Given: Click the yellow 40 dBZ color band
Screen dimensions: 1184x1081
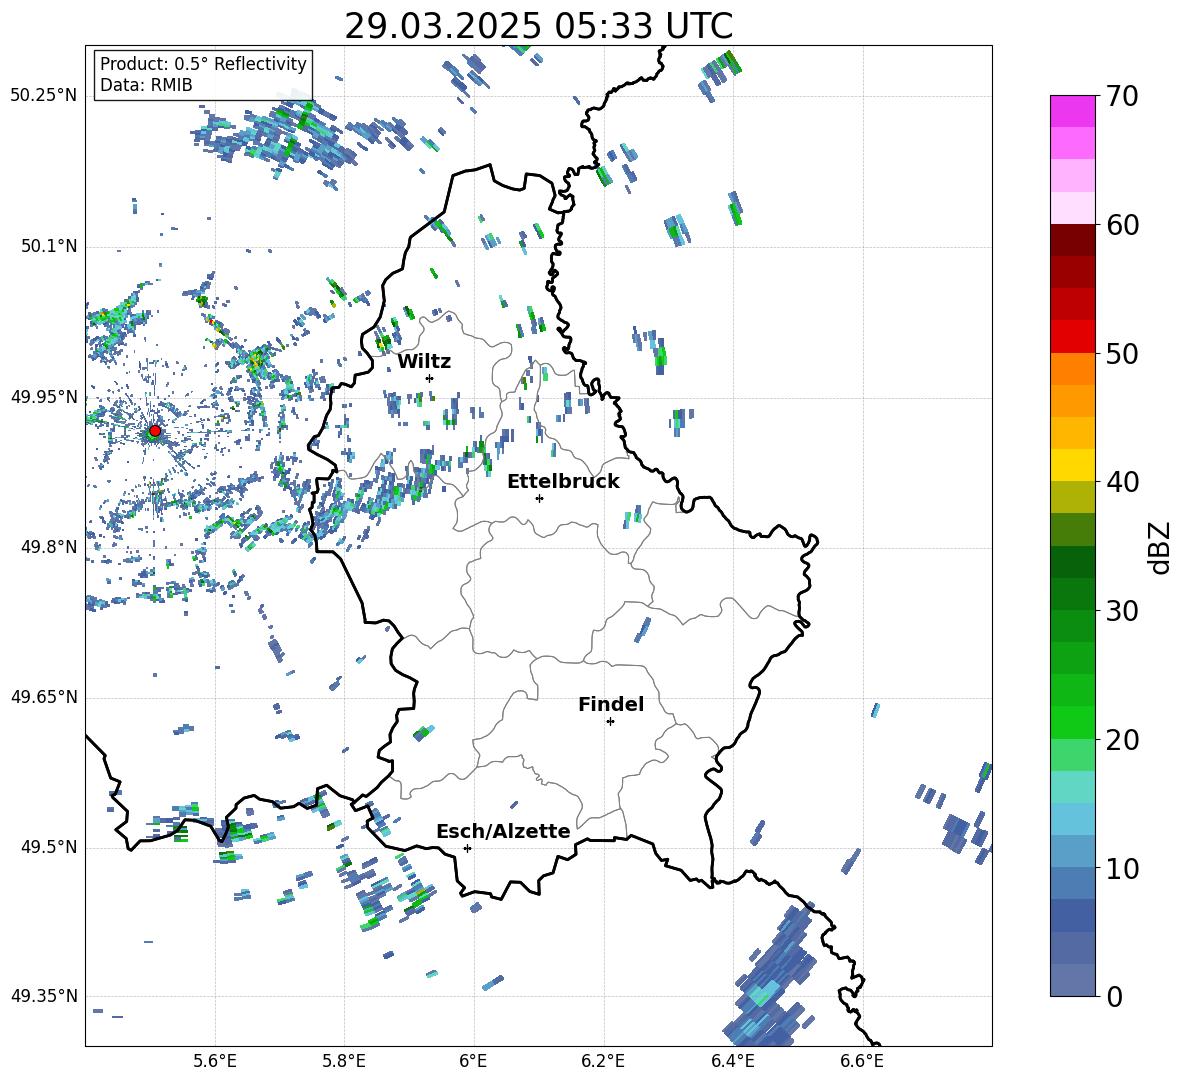Looking at the screenshot, I should [x=1072, y=465].
